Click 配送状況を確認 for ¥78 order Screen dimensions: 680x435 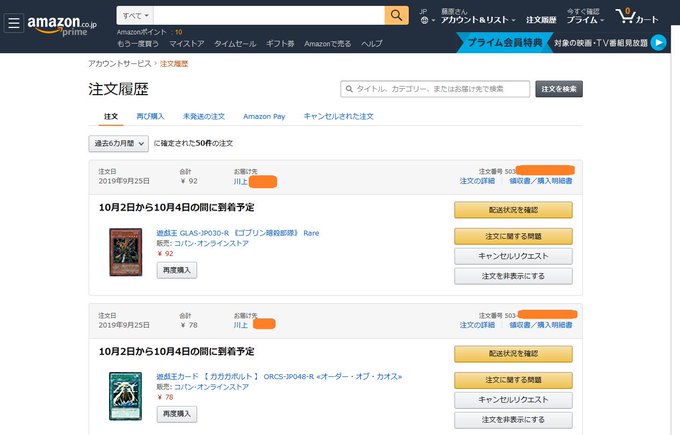click(513, 354)
